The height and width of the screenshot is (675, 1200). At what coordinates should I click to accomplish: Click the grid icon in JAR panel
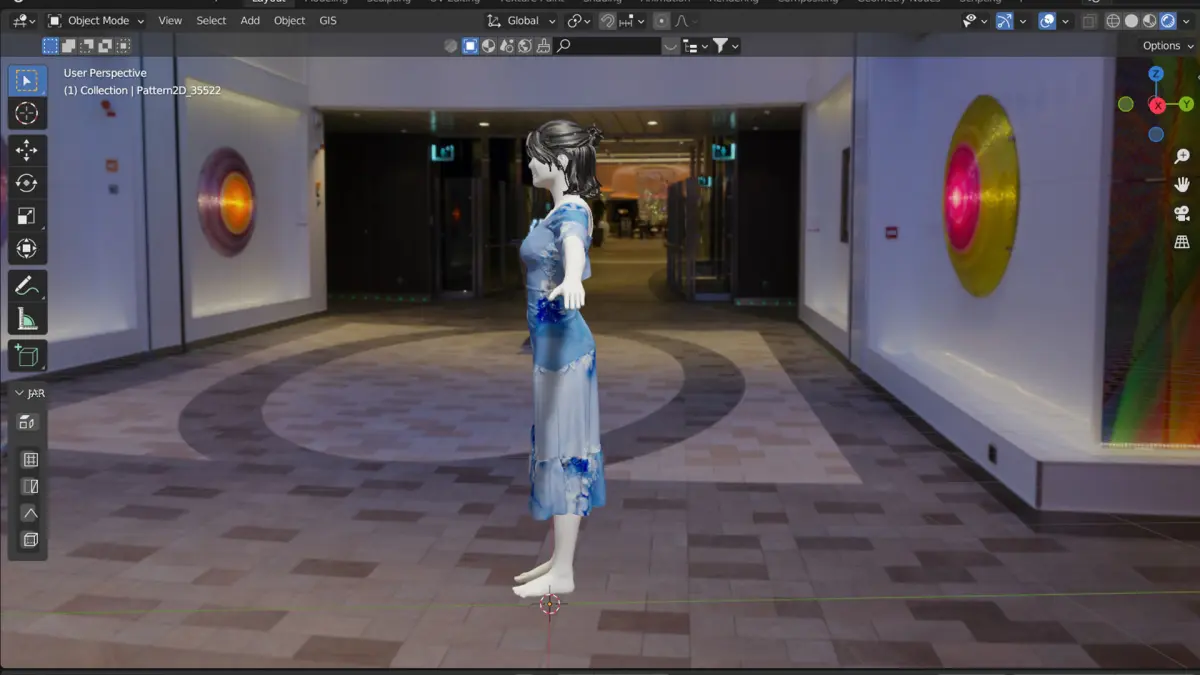click(30, 460)
